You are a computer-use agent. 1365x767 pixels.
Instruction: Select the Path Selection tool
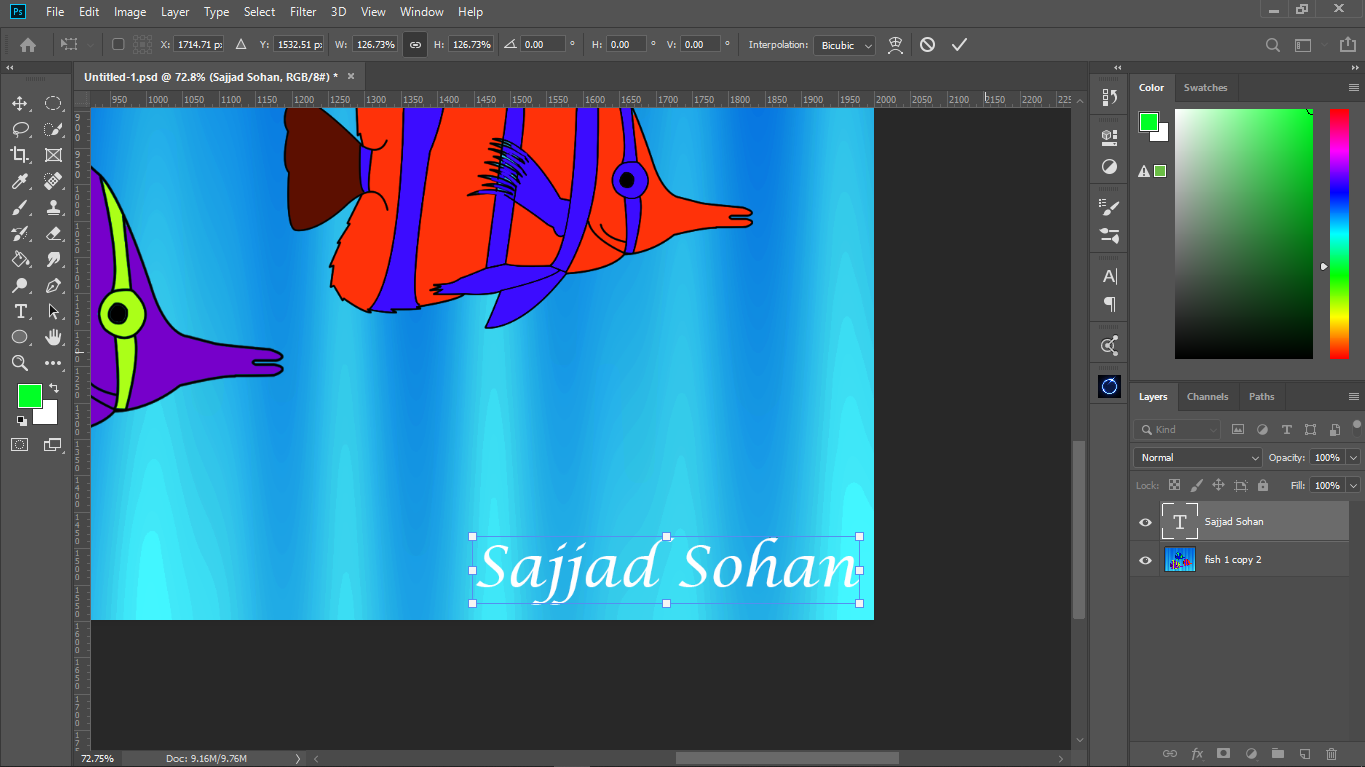coord(53,311)
